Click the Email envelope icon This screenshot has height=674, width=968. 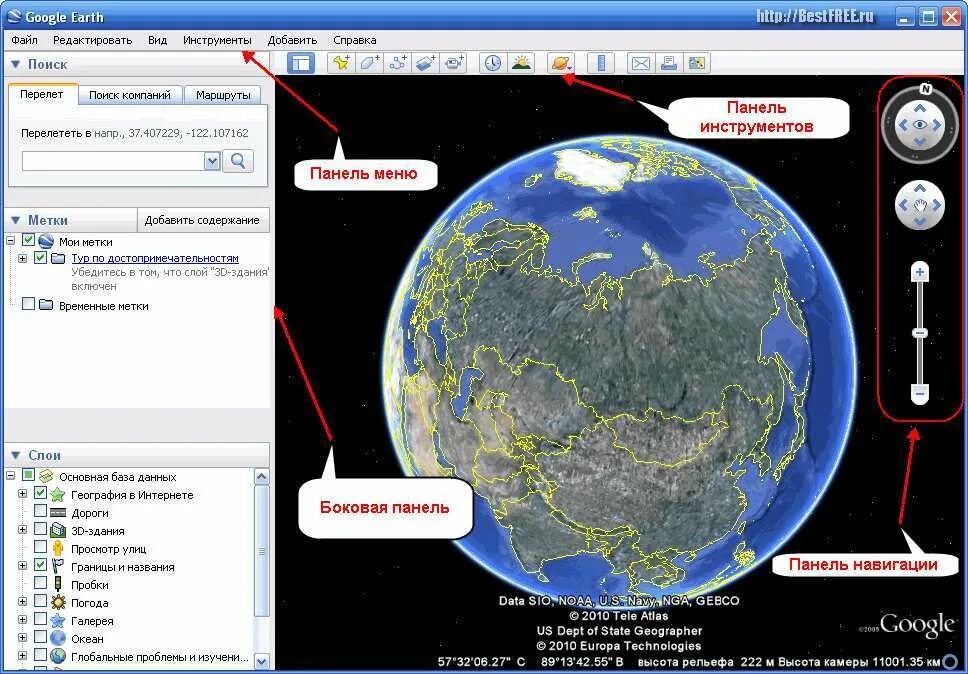(x=641, y=63)
